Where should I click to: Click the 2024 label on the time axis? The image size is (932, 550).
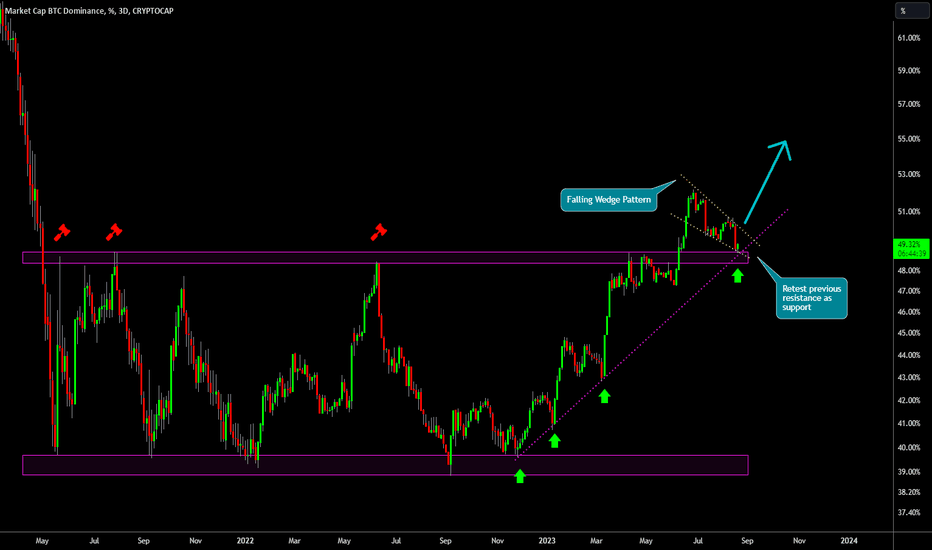point(849,541)
